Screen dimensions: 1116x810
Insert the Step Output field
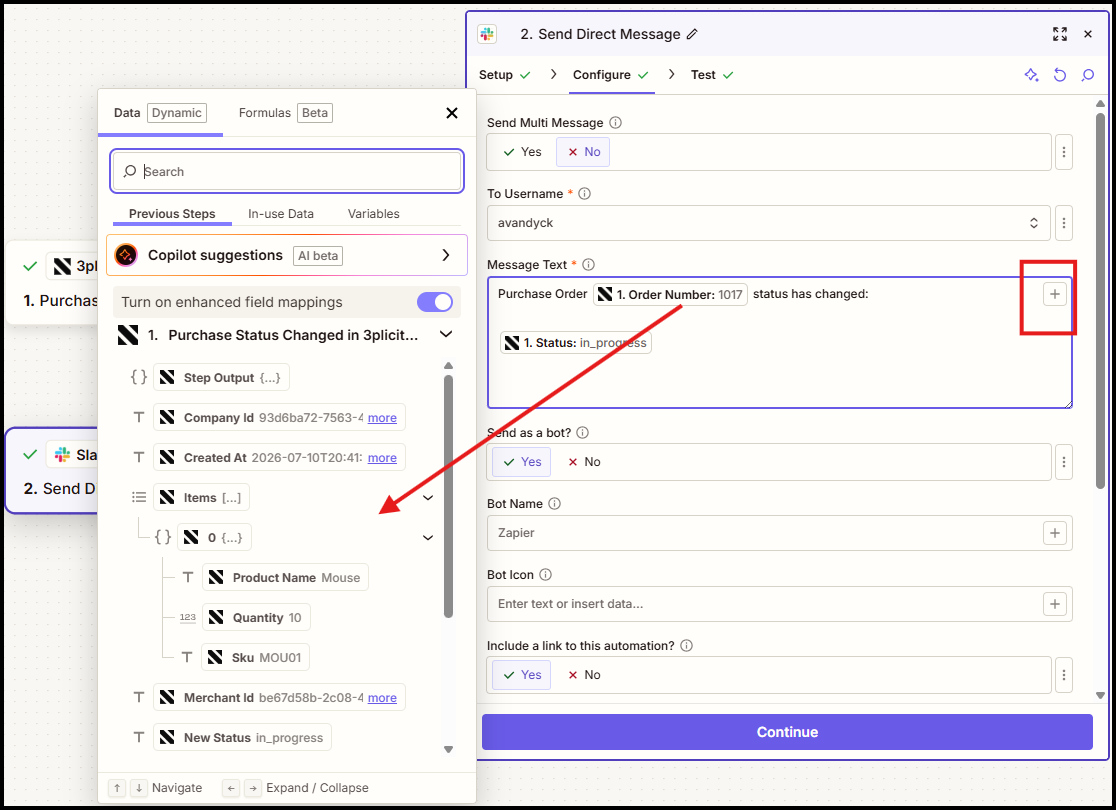pyautogui.click(x=221, y=377)
